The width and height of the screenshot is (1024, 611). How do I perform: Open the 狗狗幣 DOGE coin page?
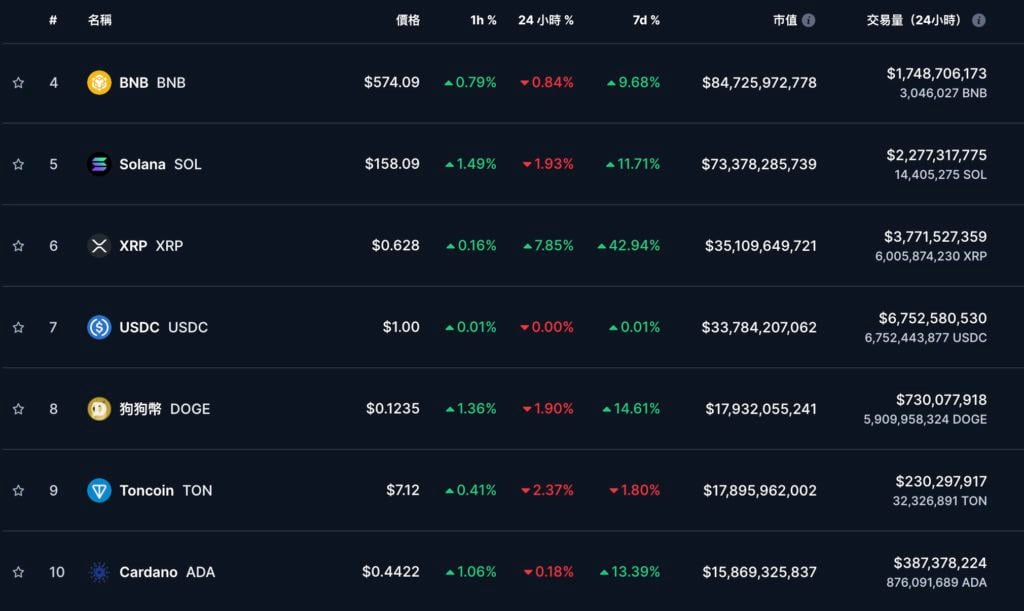164,409
